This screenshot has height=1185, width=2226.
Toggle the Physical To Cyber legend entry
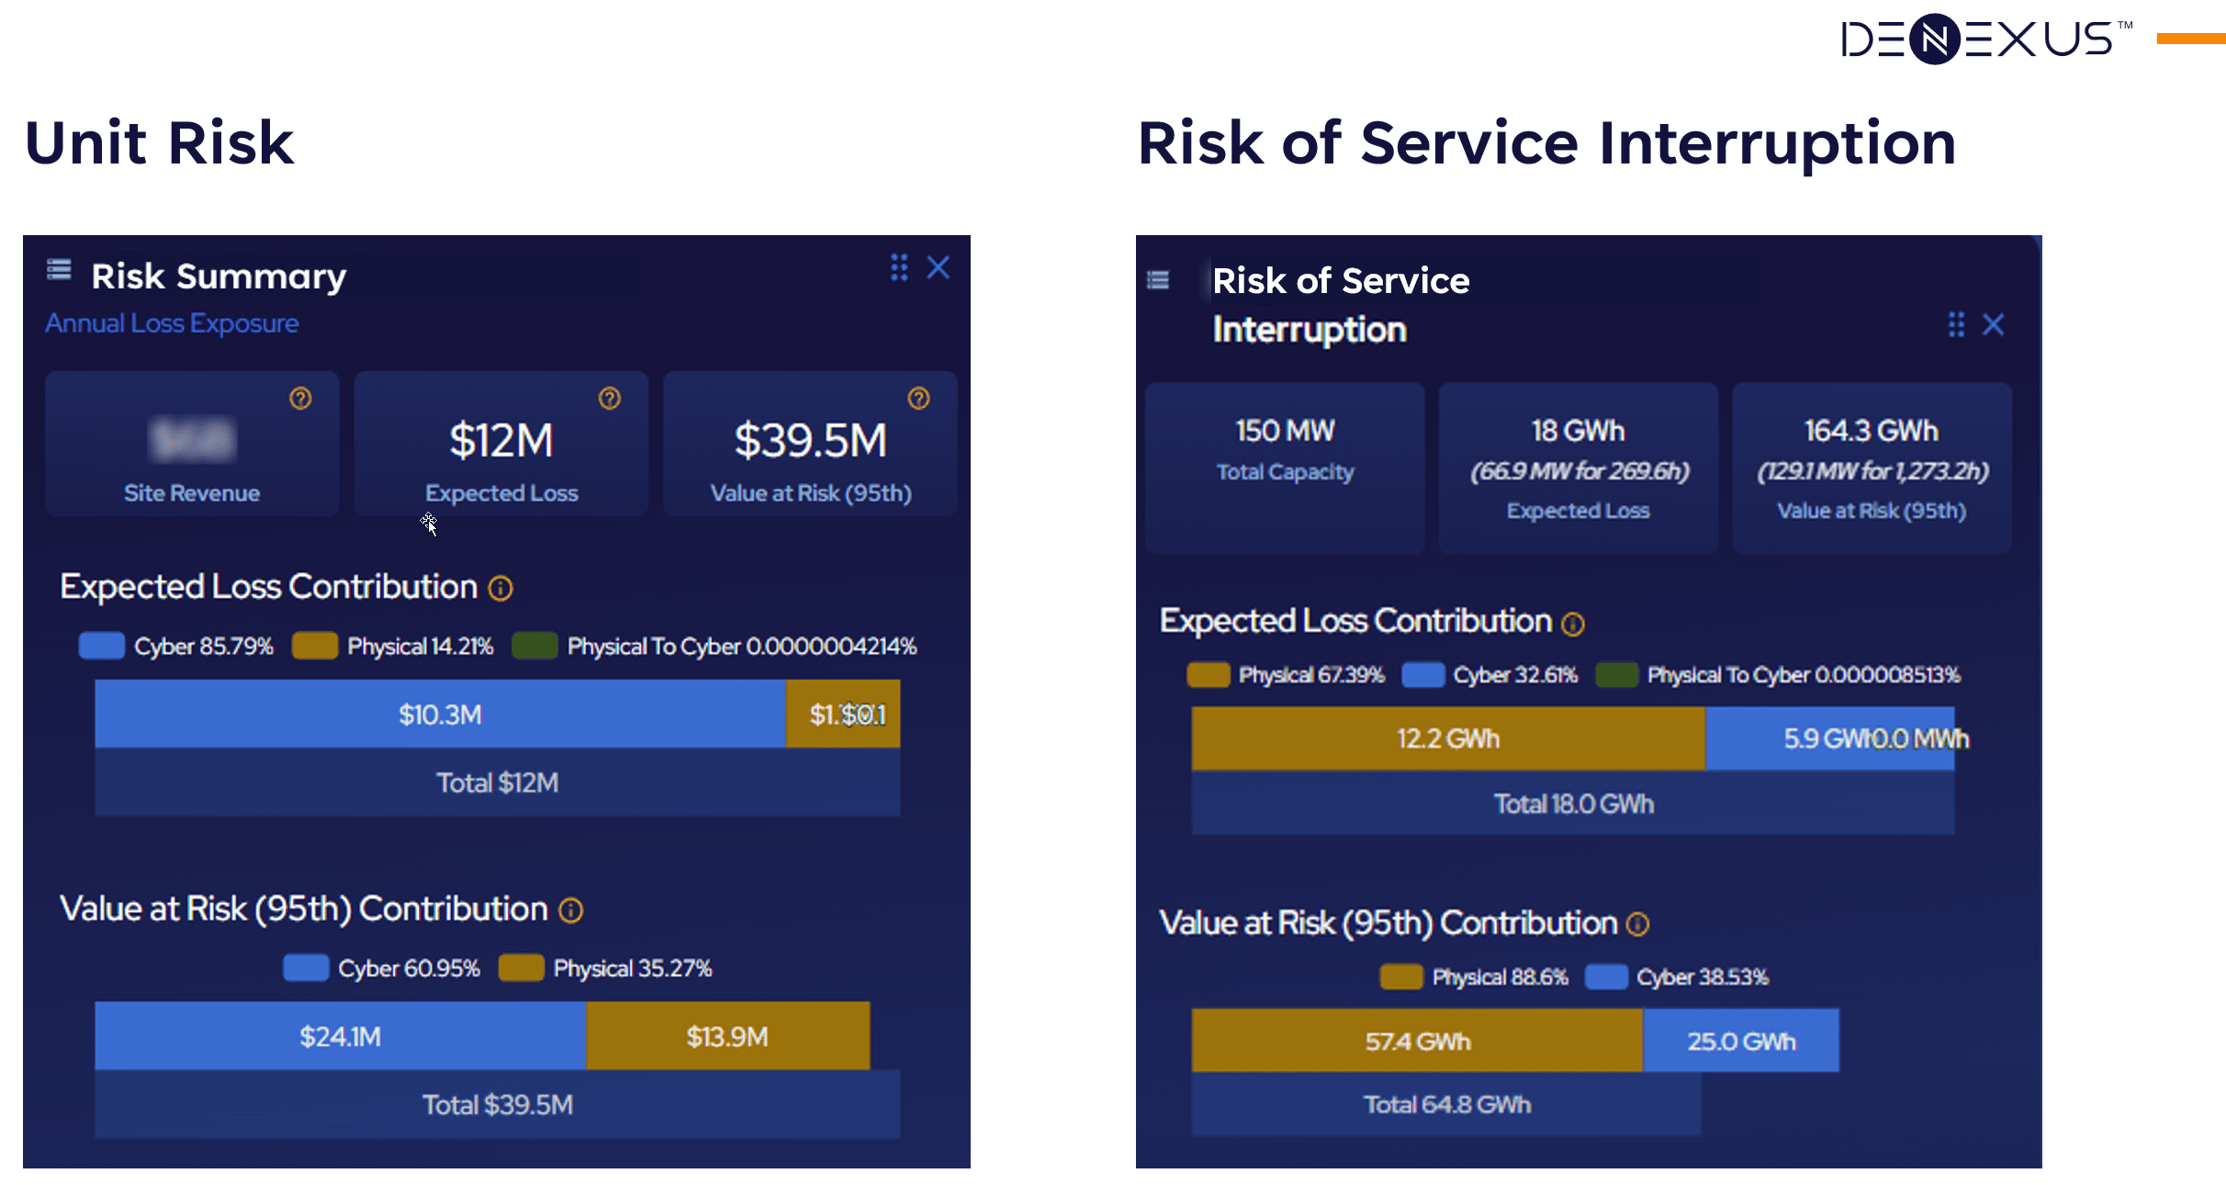(742, 646)
